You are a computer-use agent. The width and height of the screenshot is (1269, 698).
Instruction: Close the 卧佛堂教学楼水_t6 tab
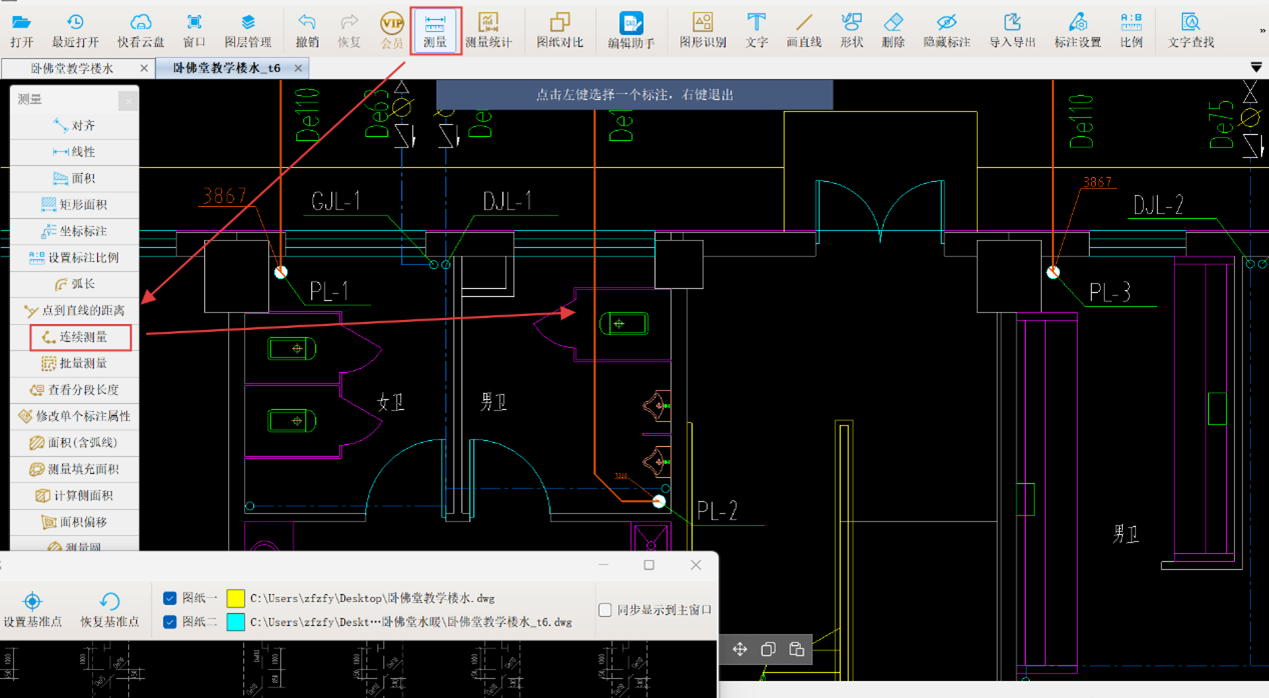(298, 68)
